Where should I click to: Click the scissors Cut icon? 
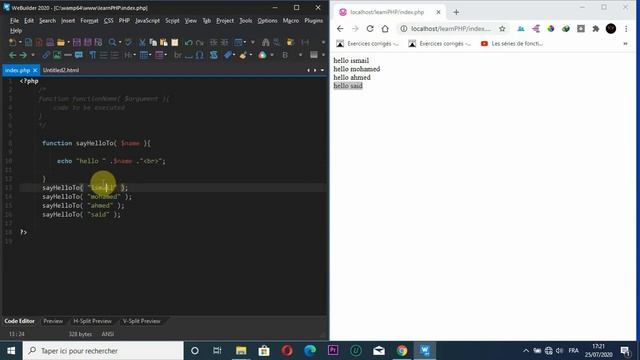point(142,42)
